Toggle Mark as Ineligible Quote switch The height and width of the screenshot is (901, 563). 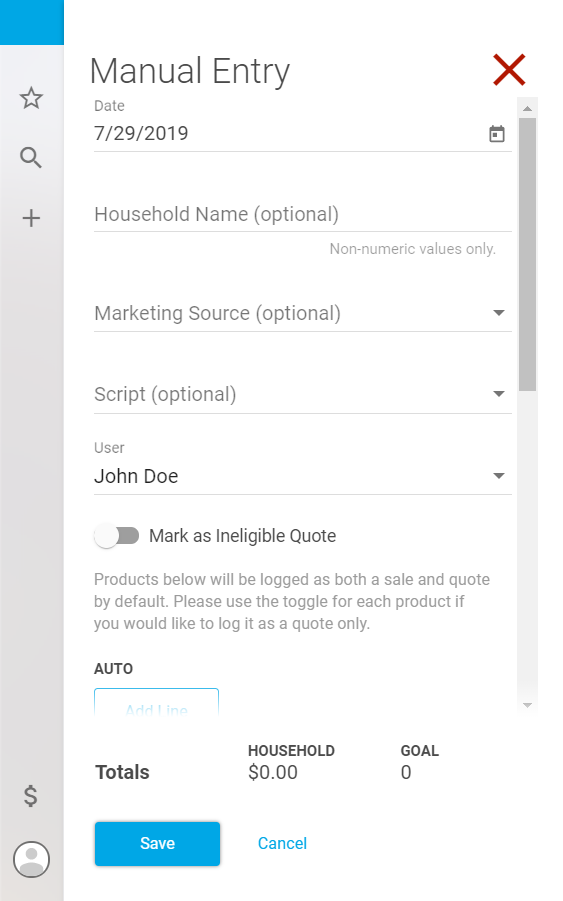(x=117, y=536)
